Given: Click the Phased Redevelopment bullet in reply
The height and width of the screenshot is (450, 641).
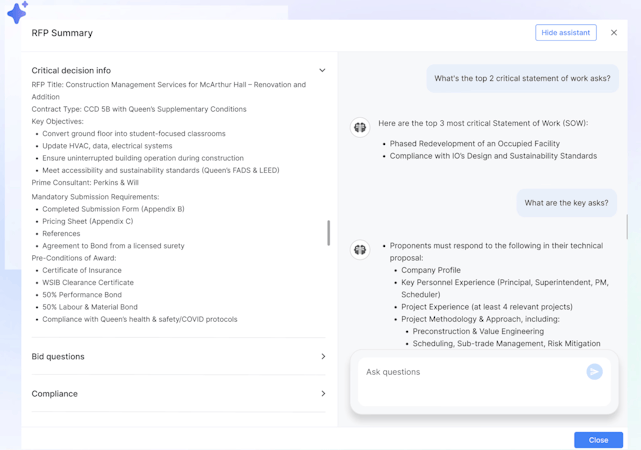Looking at the screenshot, I should pos(474,144).
